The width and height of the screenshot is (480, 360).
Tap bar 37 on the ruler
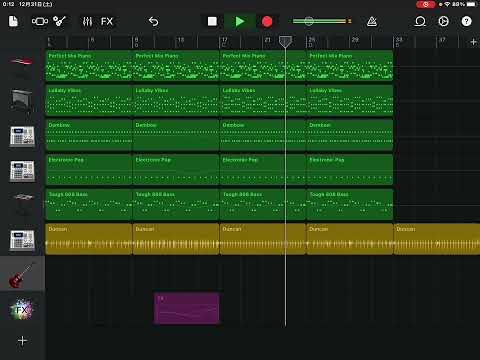click(442, 40)
